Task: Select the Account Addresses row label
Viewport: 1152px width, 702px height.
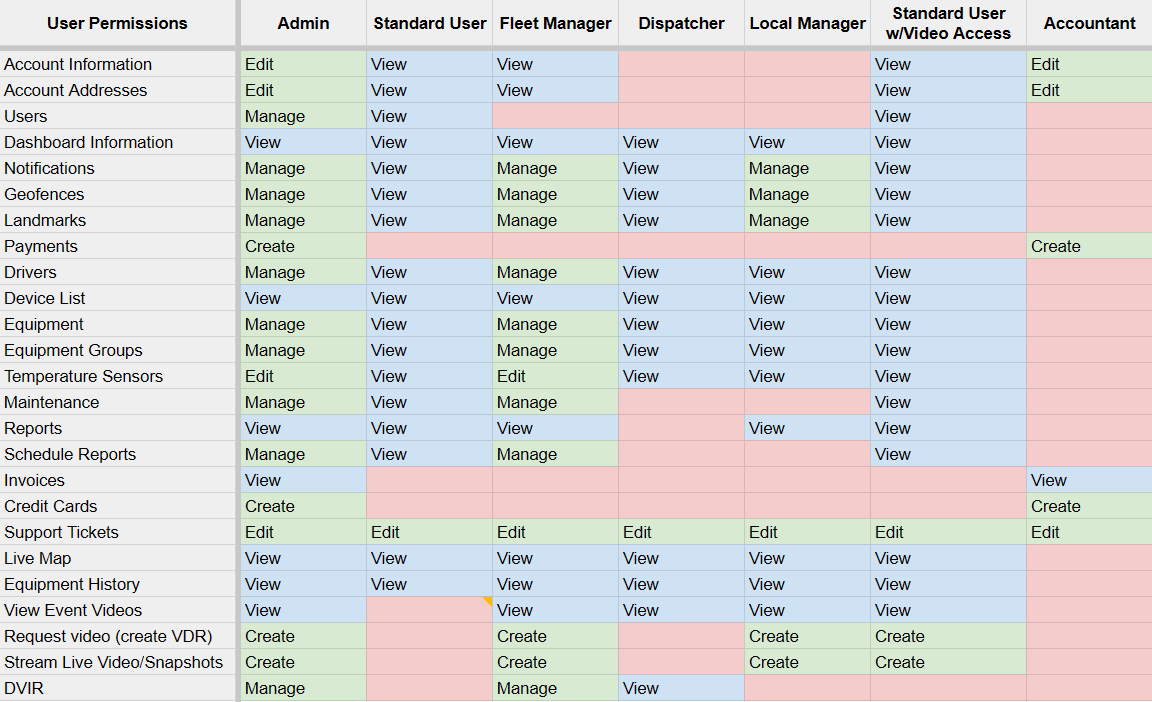Action: pyautogui.click(x=118, y=90)
